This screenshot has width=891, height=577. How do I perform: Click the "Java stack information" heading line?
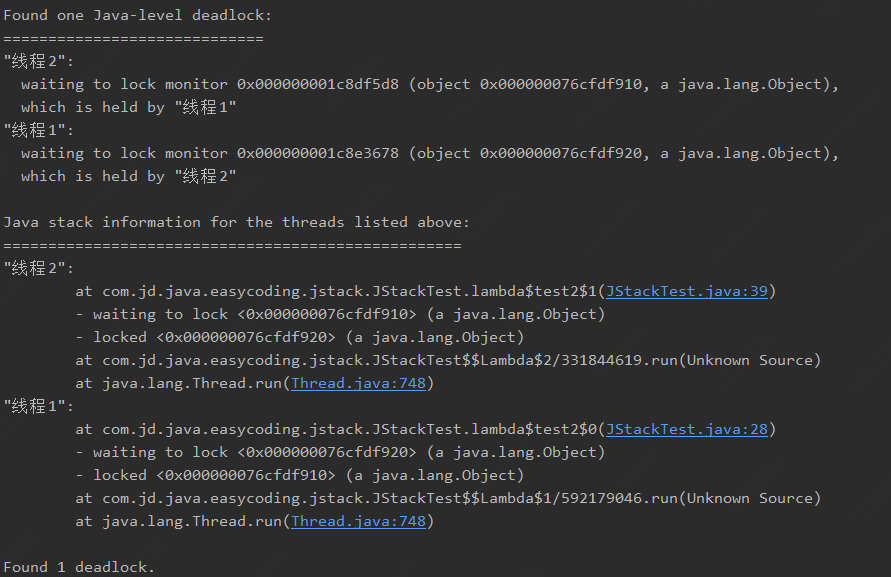237,222
